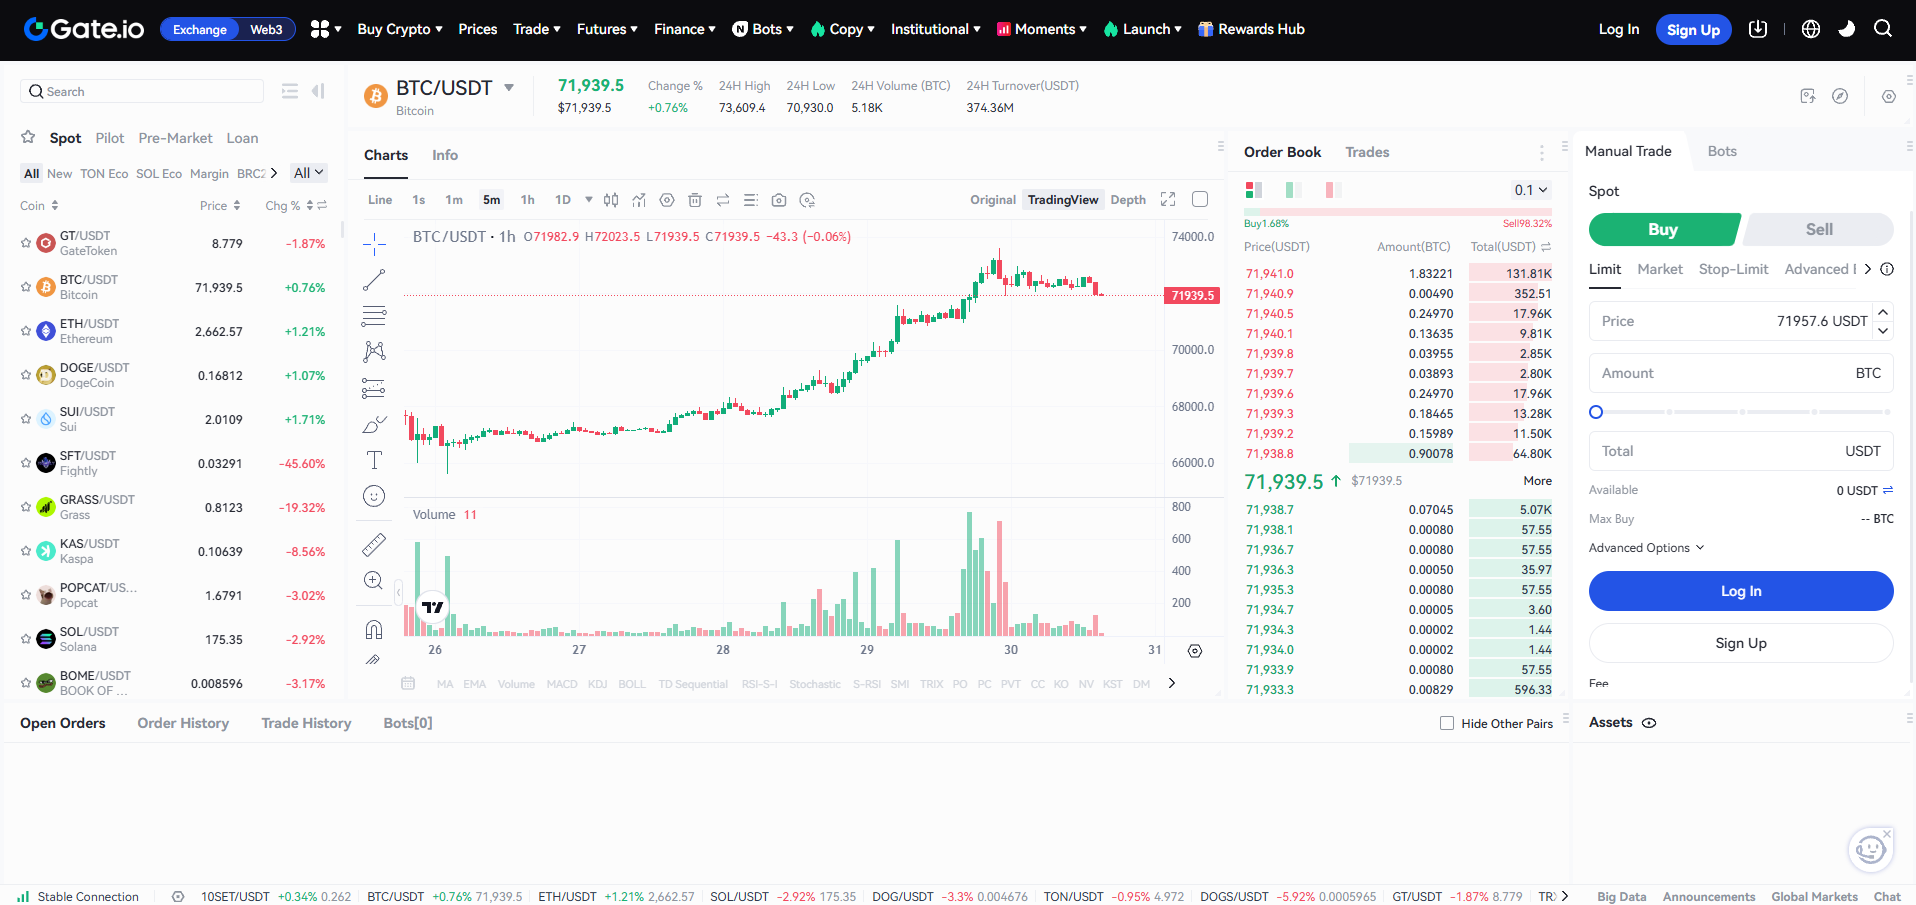This screenshot has height=905, width=1916.
Task: Open the Order History tab
Action: click(183, 723)
